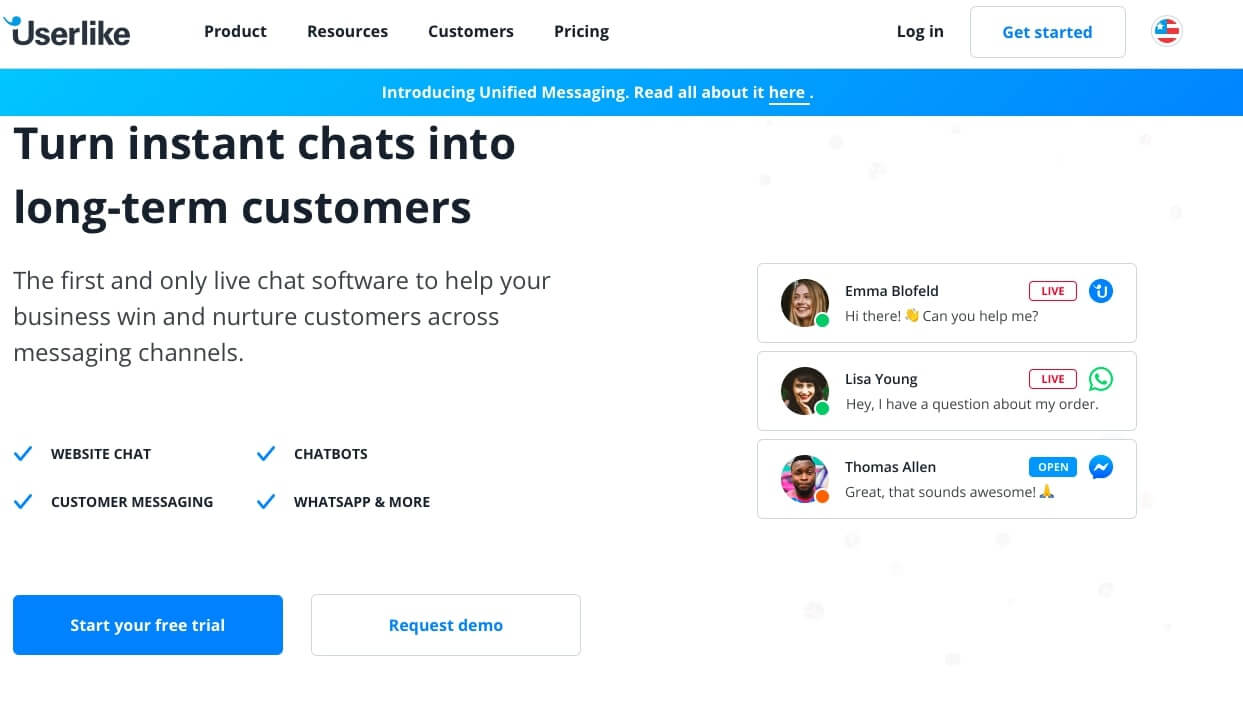The height and width of the screenshot is (721, 1243).
Task: Open the Pricing page
Action: pyautogui.click(x=581, y=31)
